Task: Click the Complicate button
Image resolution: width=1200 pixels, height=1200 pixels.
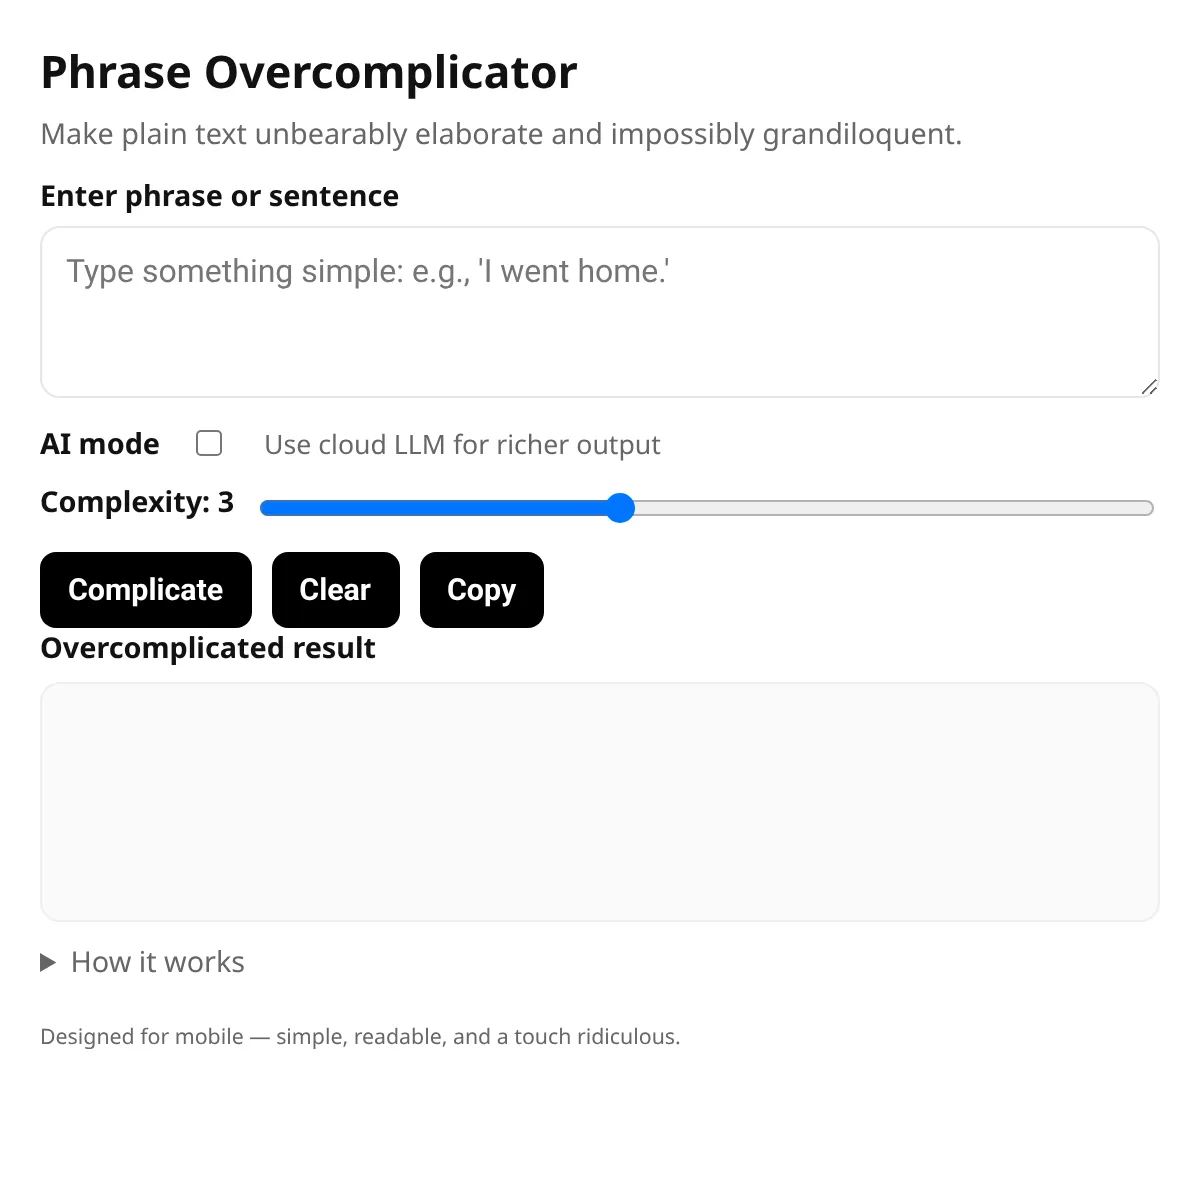Action: click(x=146, y=590)
